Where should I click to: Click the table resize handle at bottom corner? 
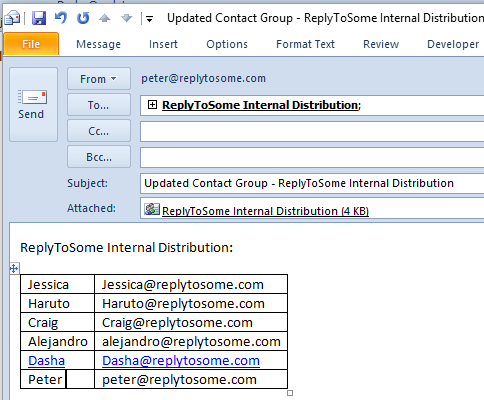290,393
